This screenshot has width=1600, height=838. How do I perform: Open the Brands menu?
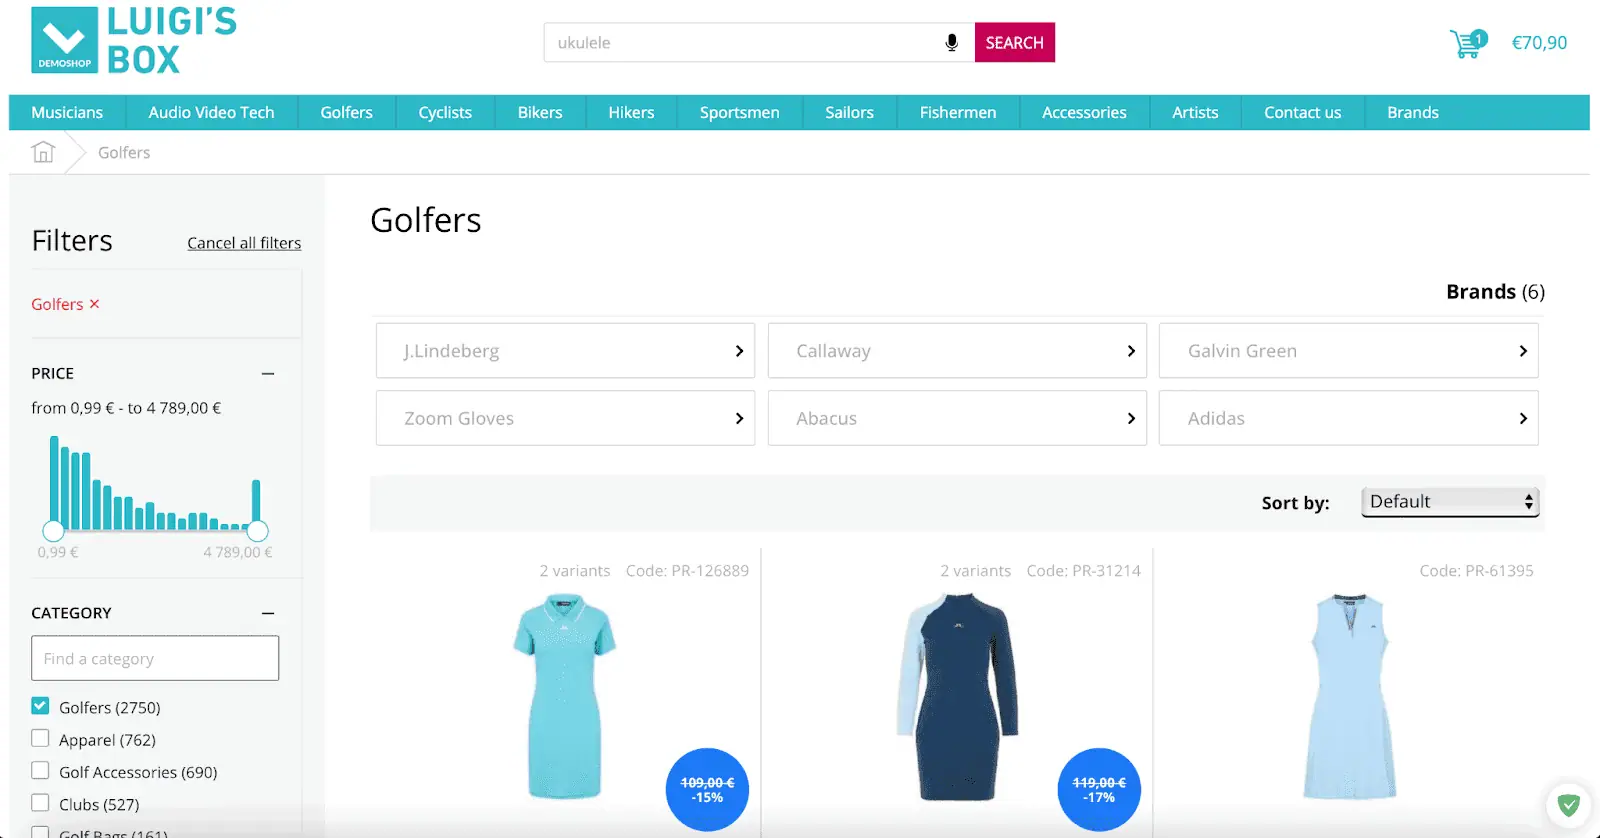(1412, 112)
